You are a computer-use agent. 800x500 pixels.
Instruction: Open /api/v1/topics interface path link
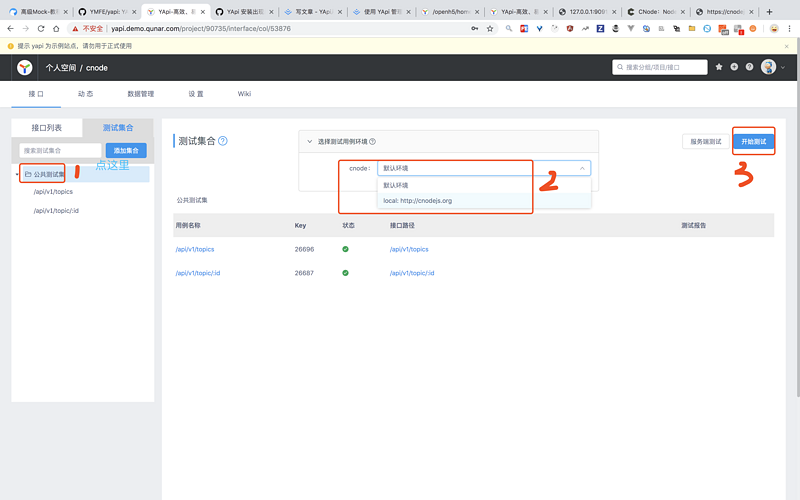[x=409, y=249]
